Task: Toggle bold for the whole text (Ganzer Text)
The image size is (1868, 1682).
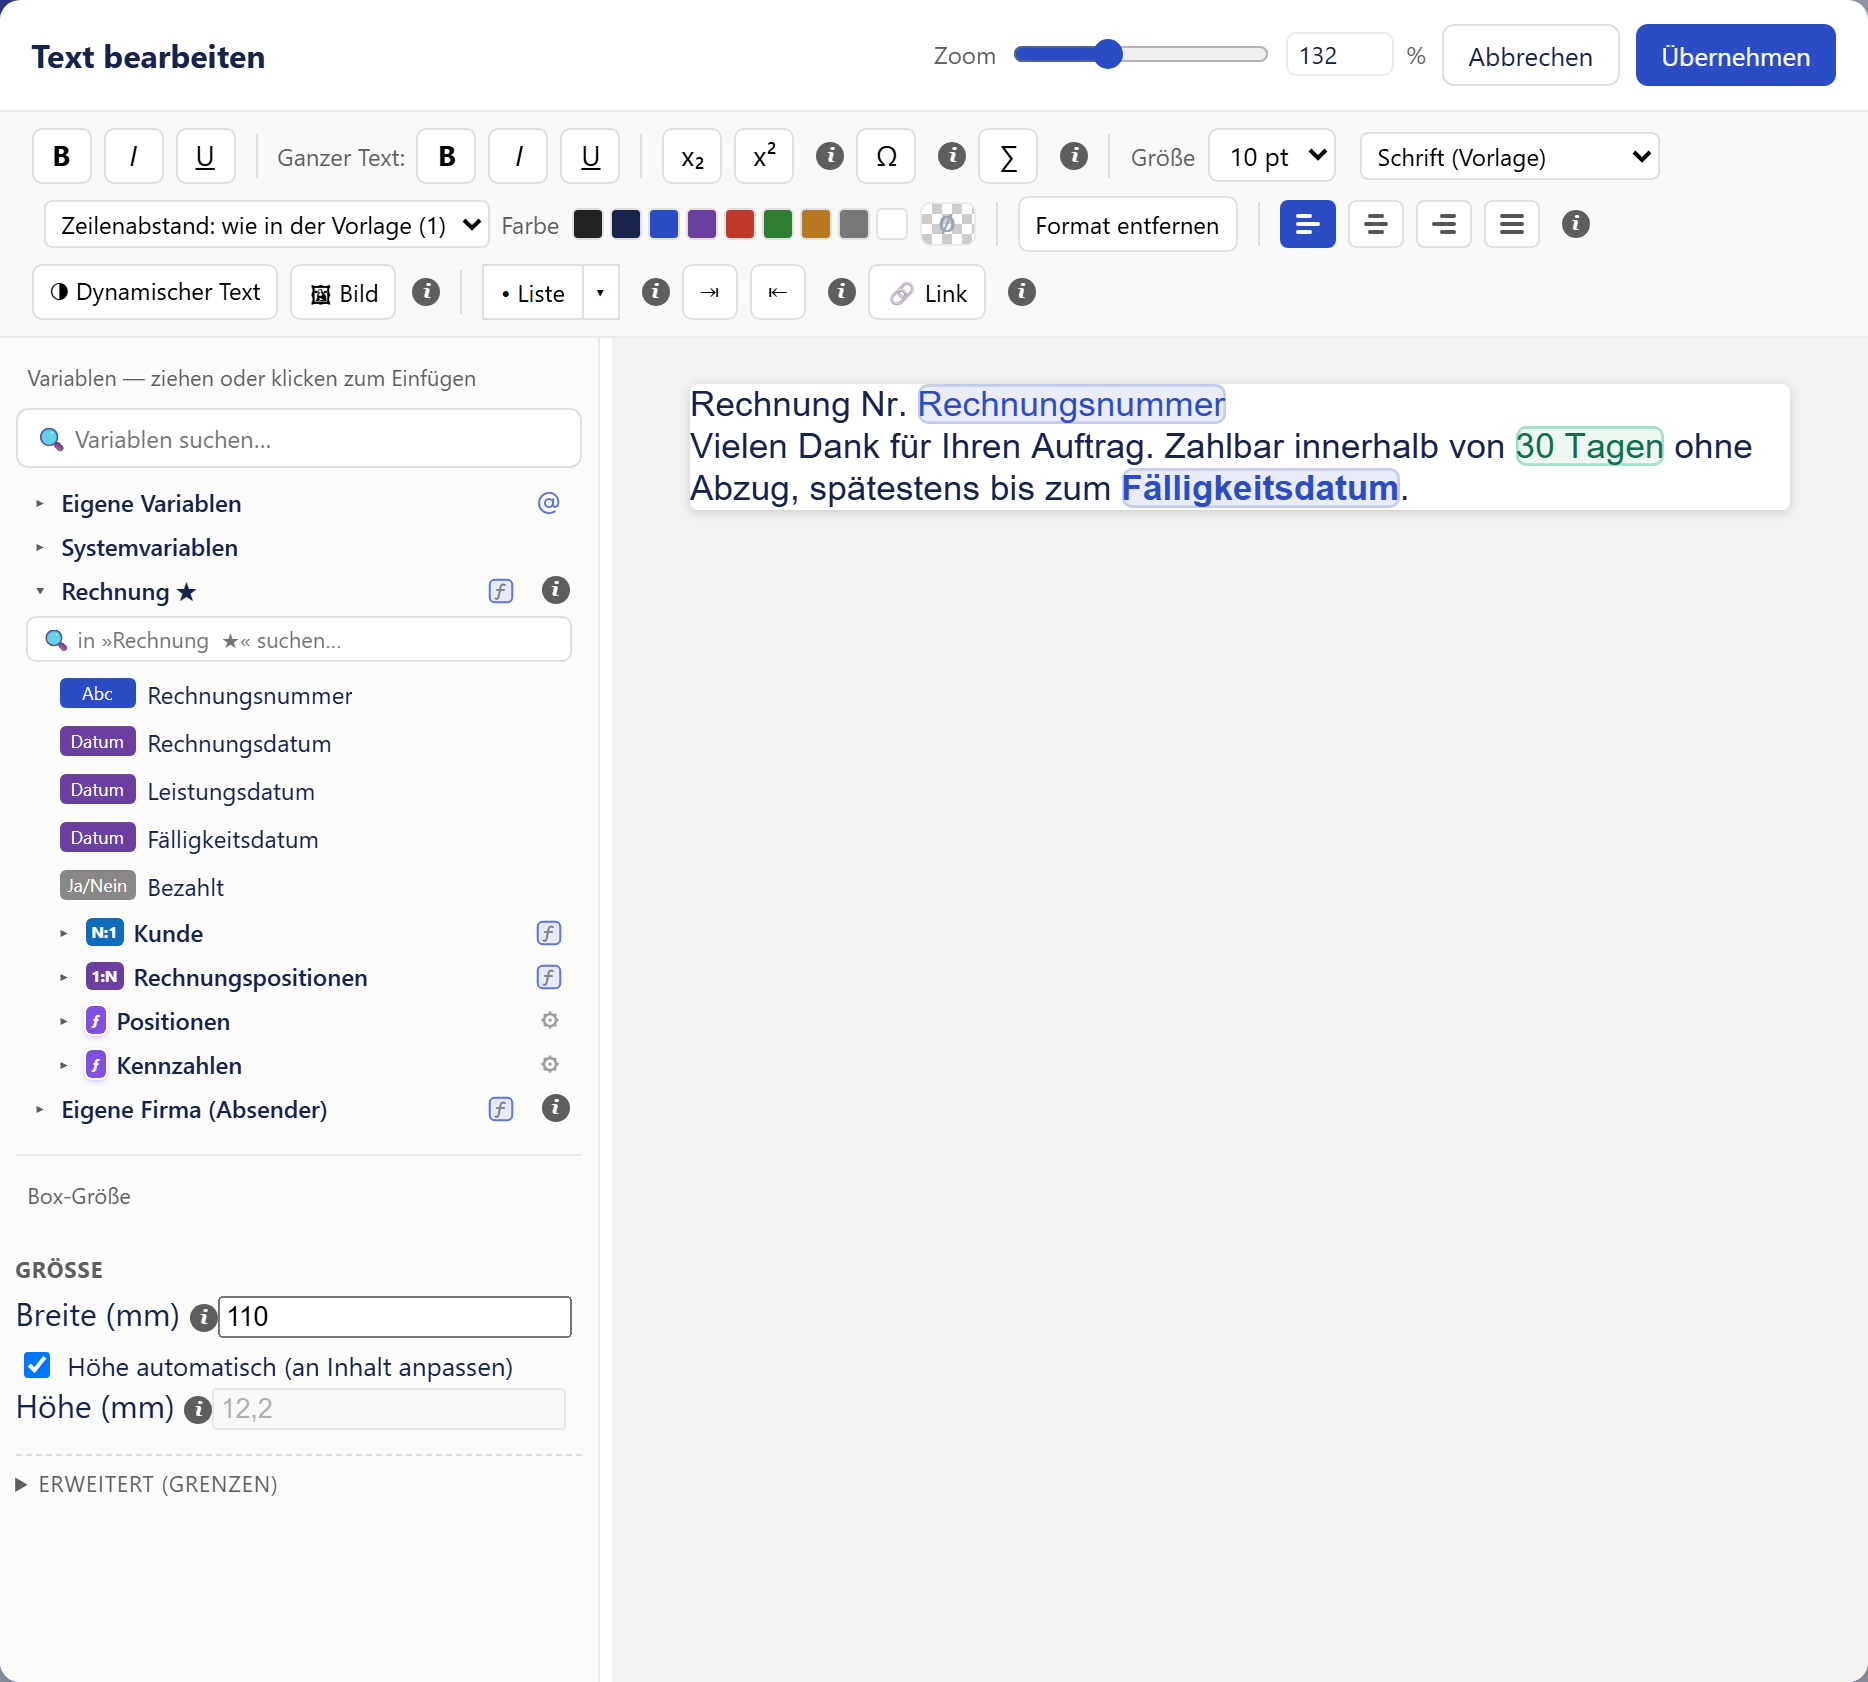Action: click(446, 157)
